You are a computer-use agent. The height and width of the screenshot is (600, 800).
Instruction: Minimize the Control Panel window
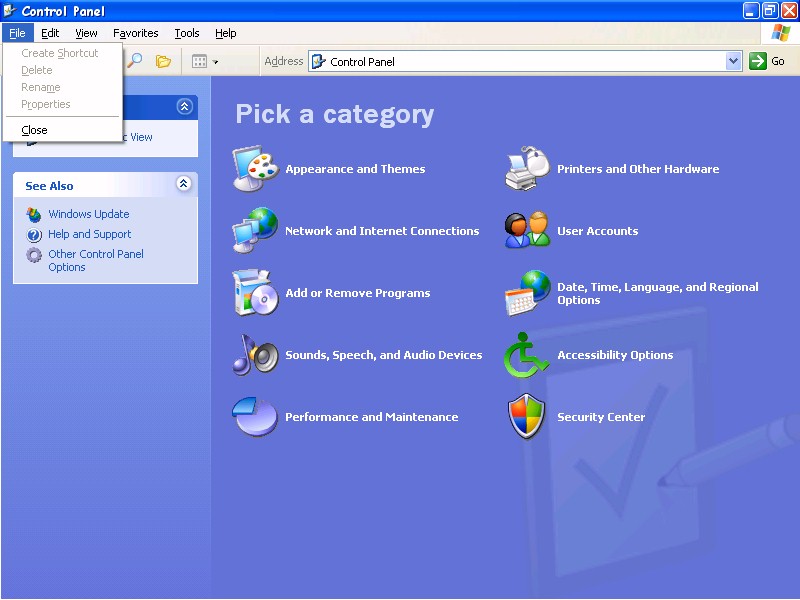(751, 10)
